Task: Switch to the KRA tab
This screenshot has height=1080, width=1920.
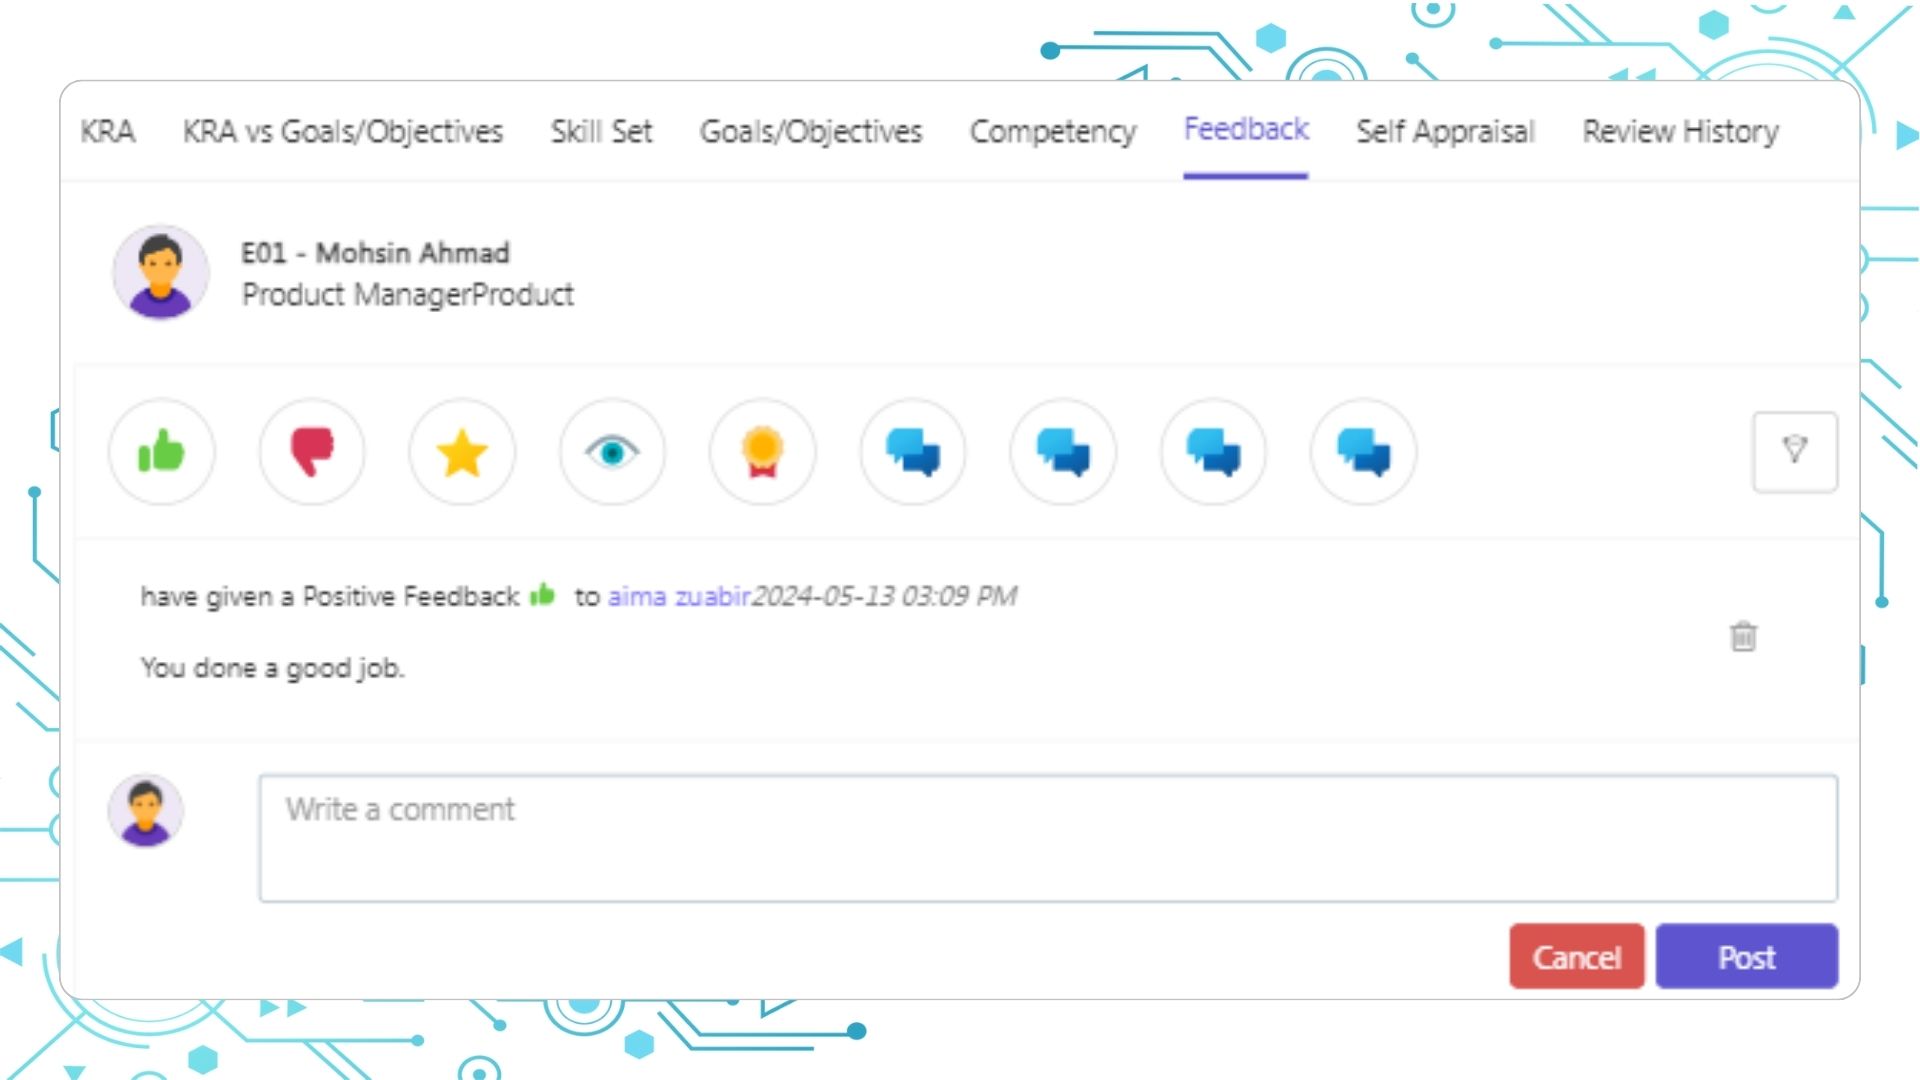Action: (x=108, y=131)
